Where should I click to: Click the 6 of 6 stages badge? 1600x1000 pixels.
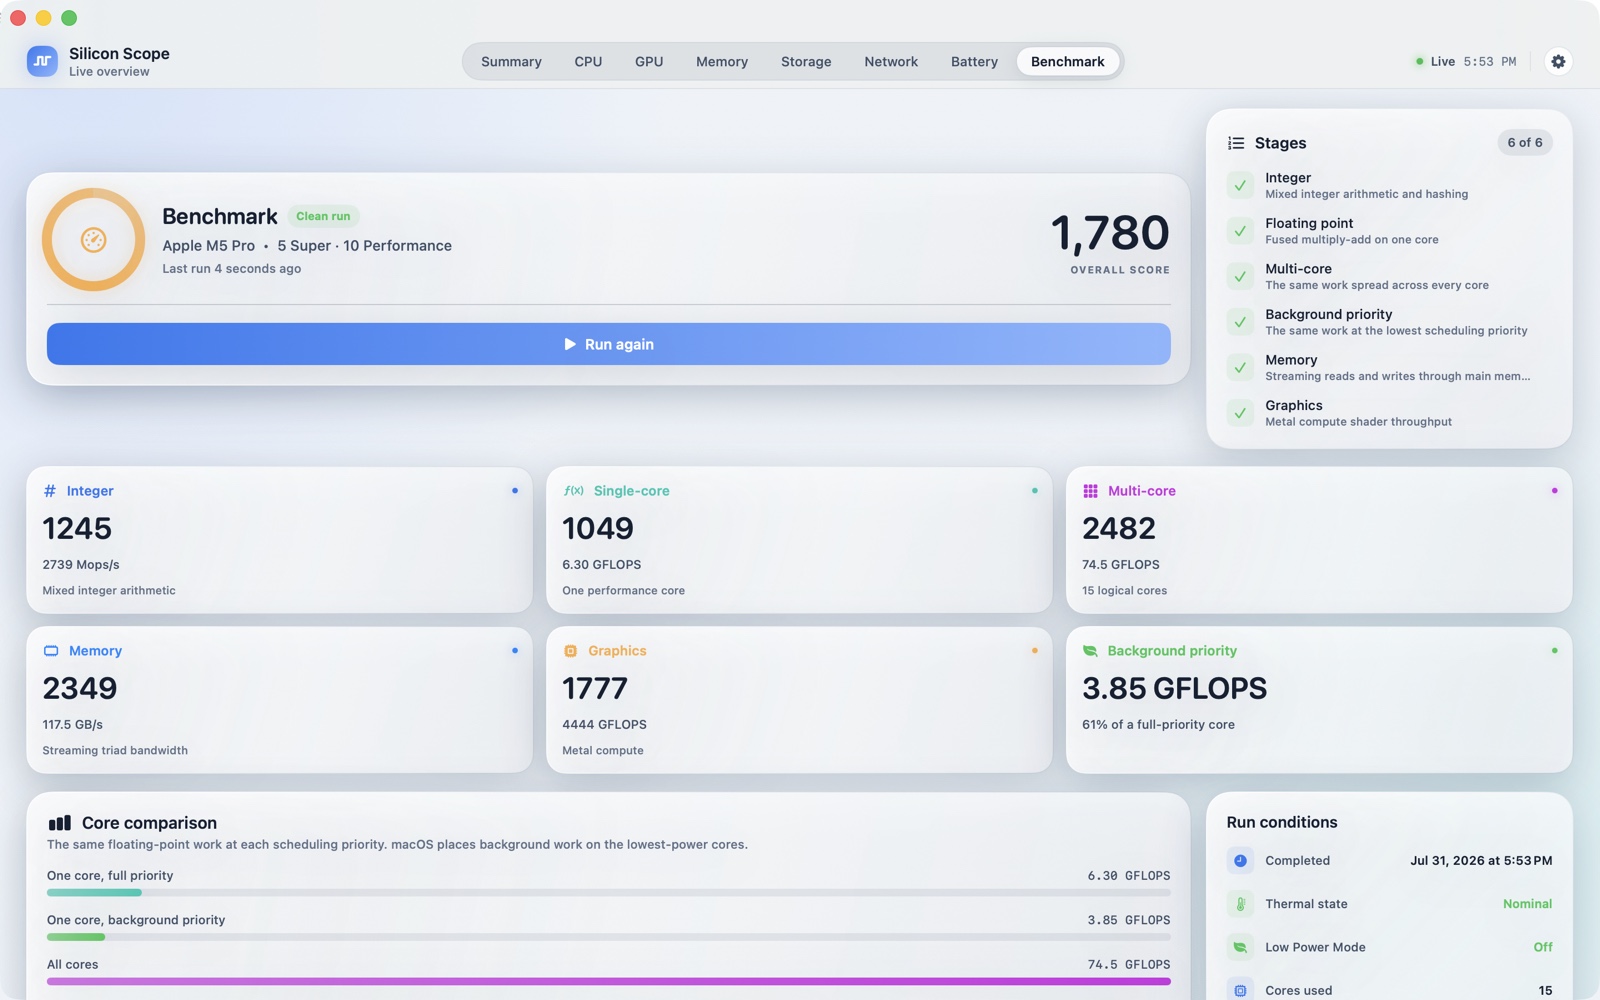1525,143
